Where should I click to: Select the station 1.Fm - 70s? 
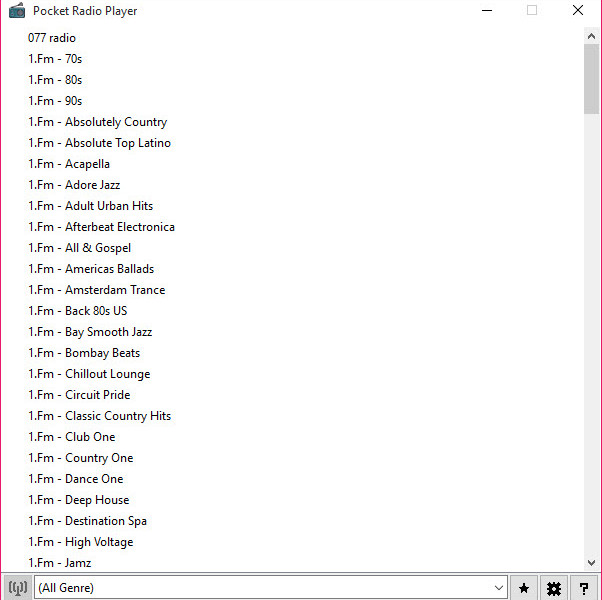(x=55, y=59)
